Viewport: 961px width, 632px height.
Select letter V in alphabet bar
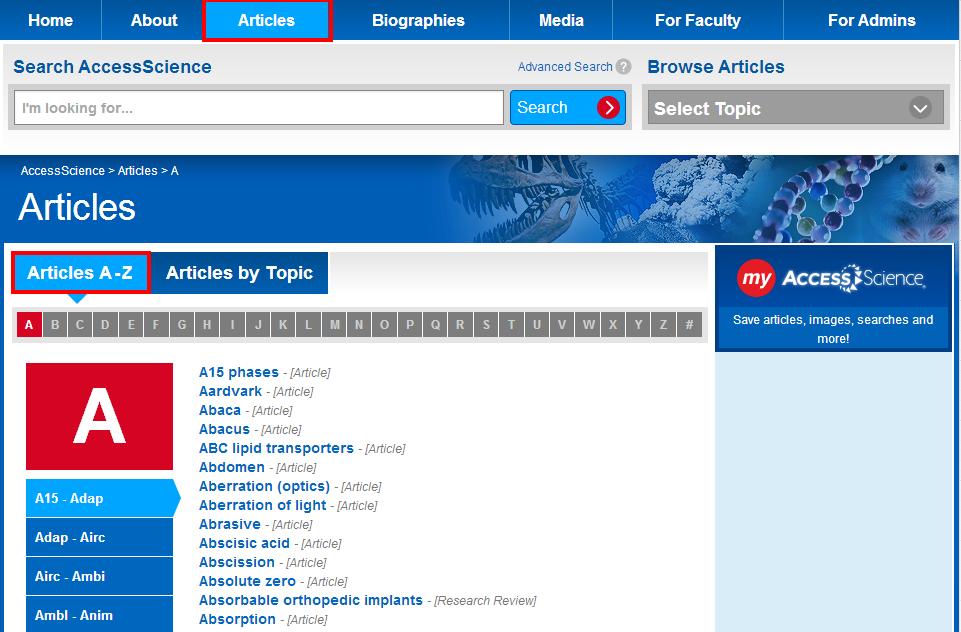click(x=562, y=324)
